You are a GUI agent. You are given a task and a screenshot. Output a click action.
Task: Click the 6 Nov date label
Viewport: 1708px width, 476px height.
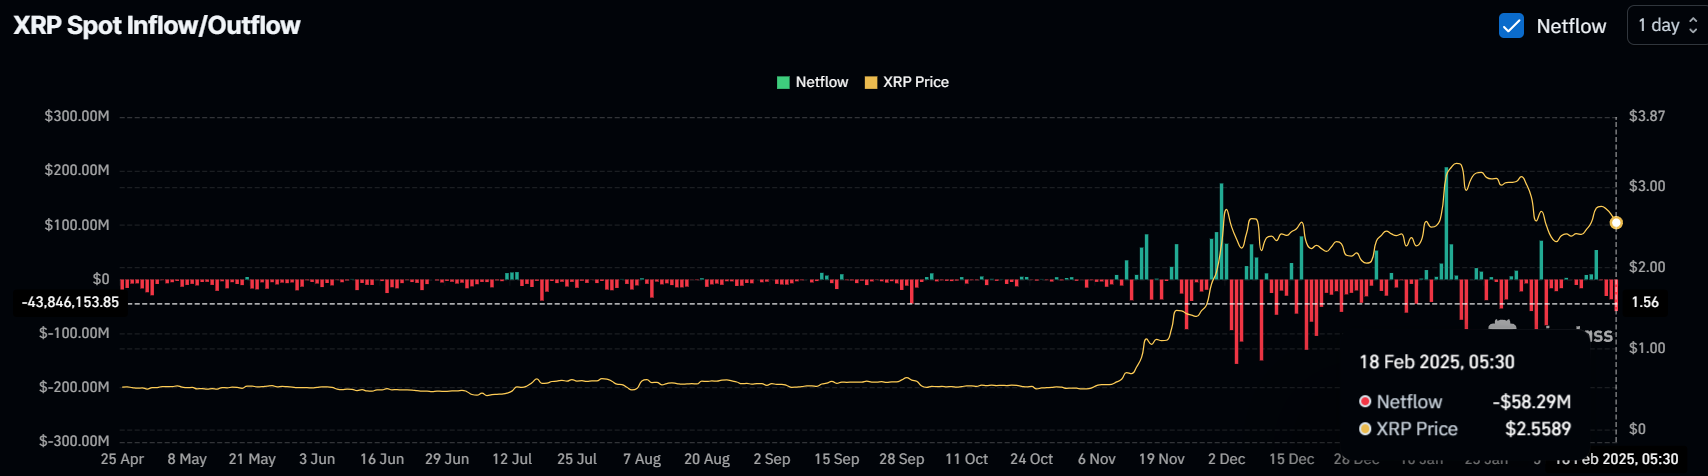pos(1097,459)
